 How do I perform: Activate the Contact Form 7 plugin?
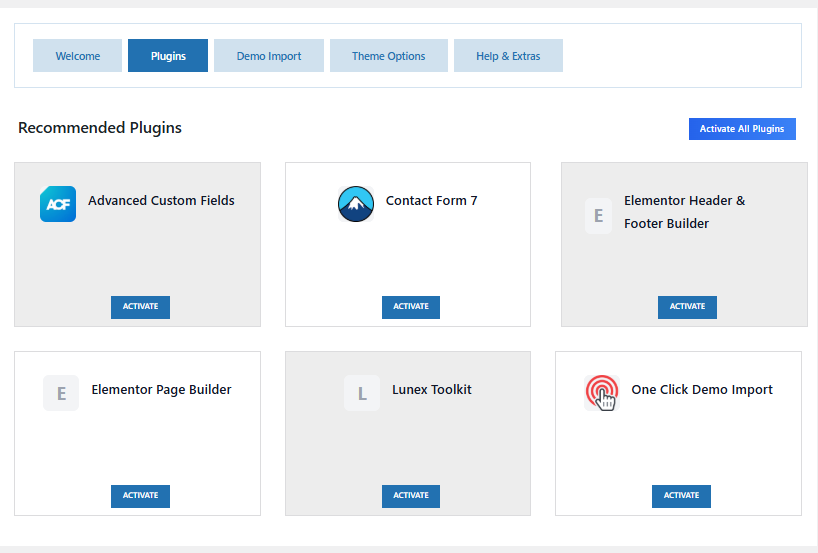(411, 307)
